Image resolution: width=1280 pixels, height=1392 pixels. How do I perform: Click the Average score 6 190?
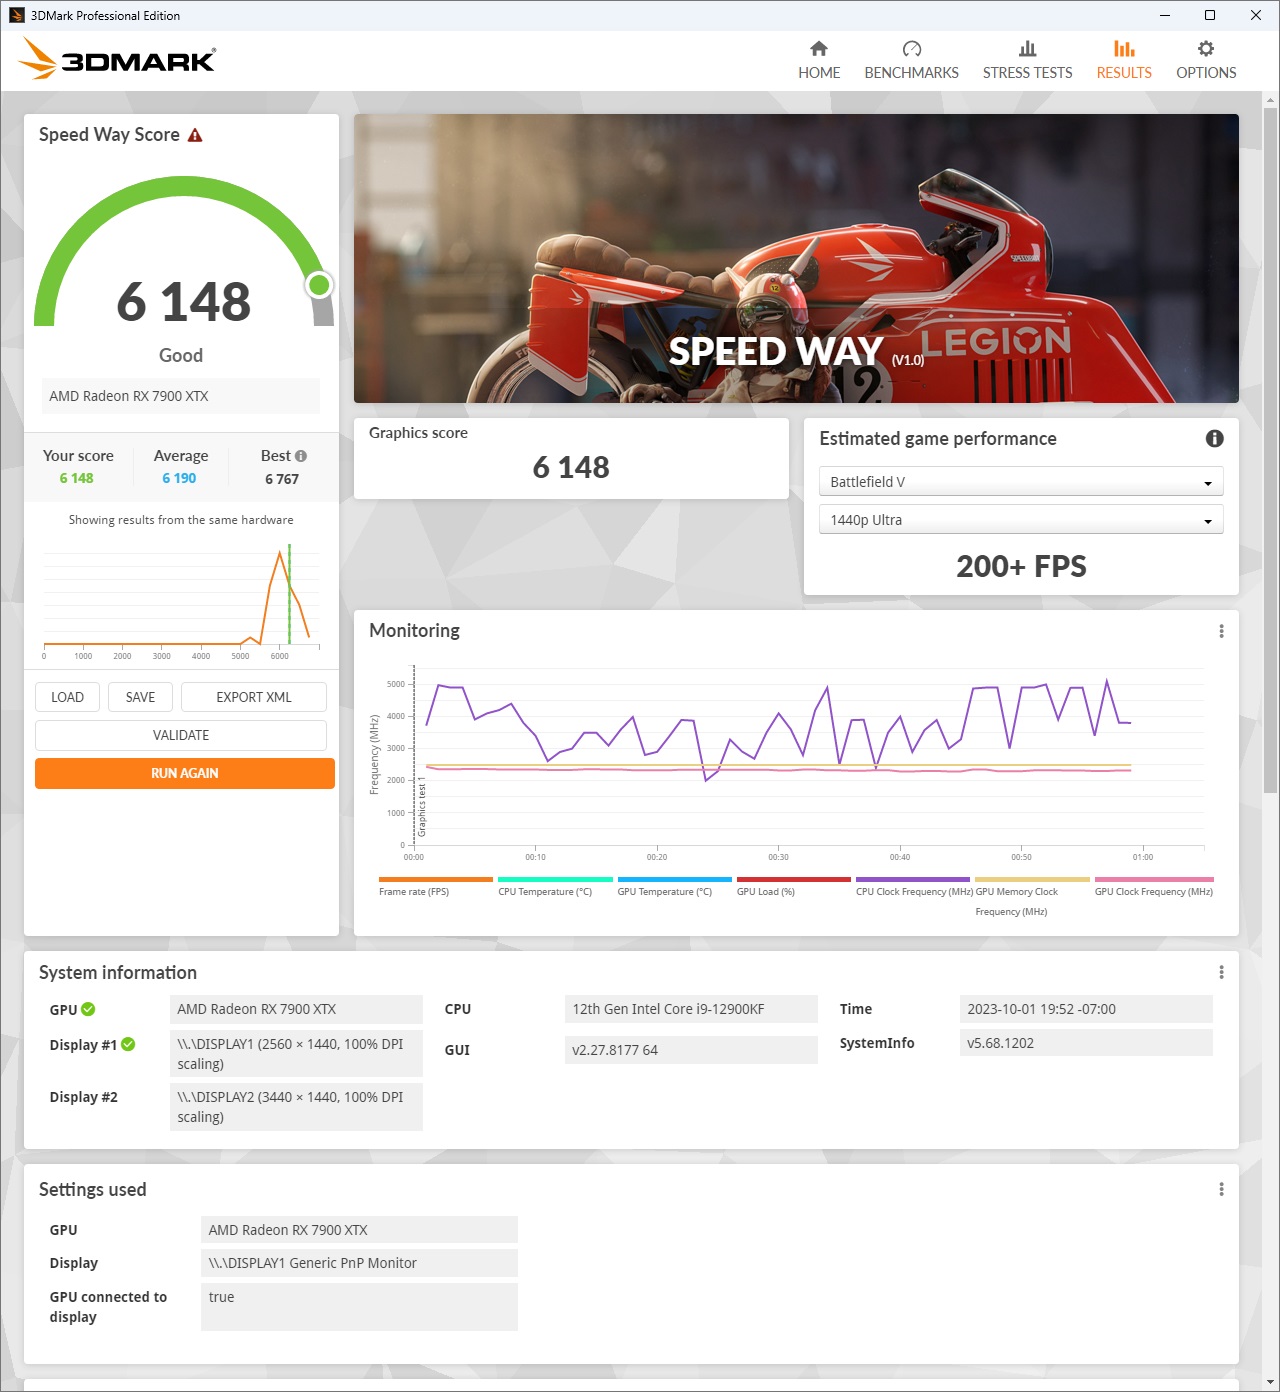179,478
